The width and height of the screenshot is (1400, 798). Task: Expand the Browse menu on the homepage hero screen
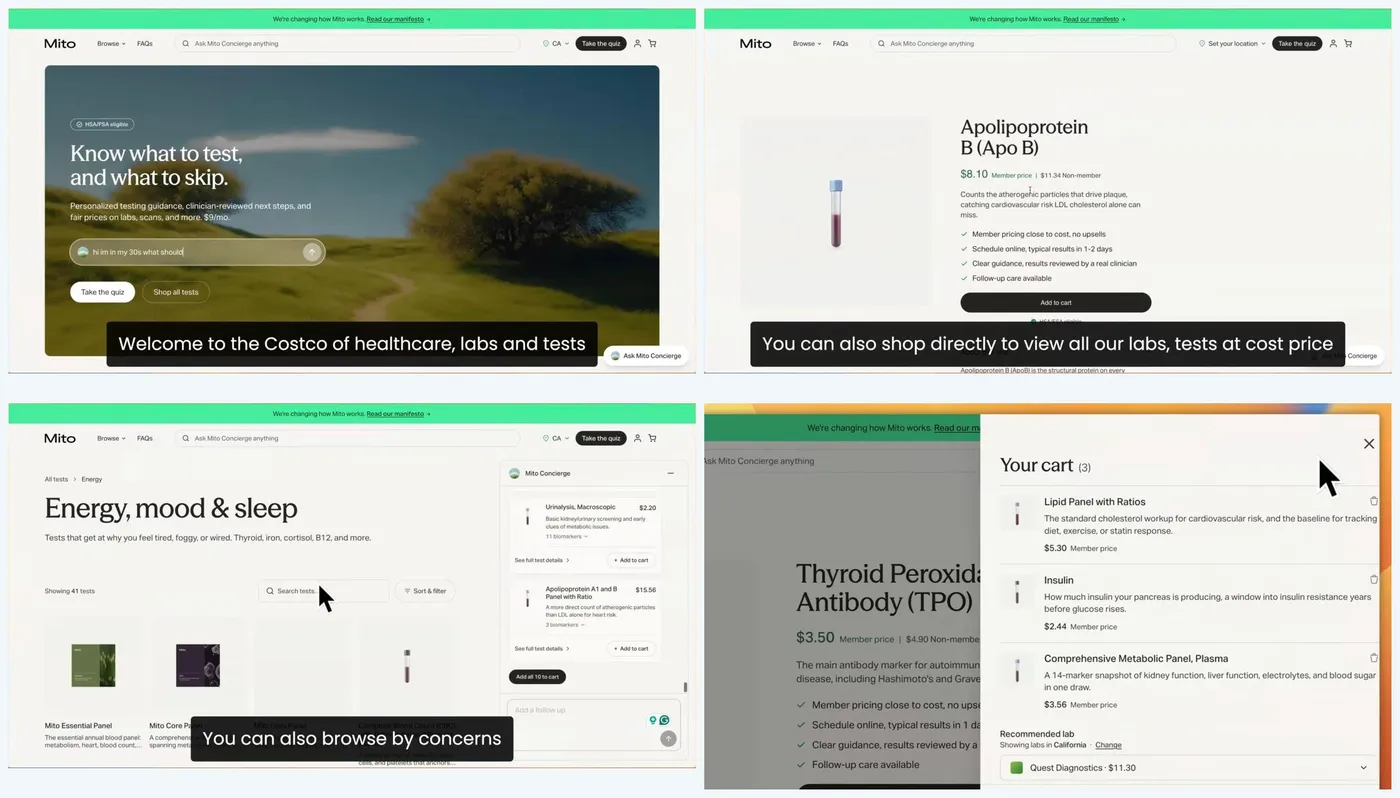111,44
